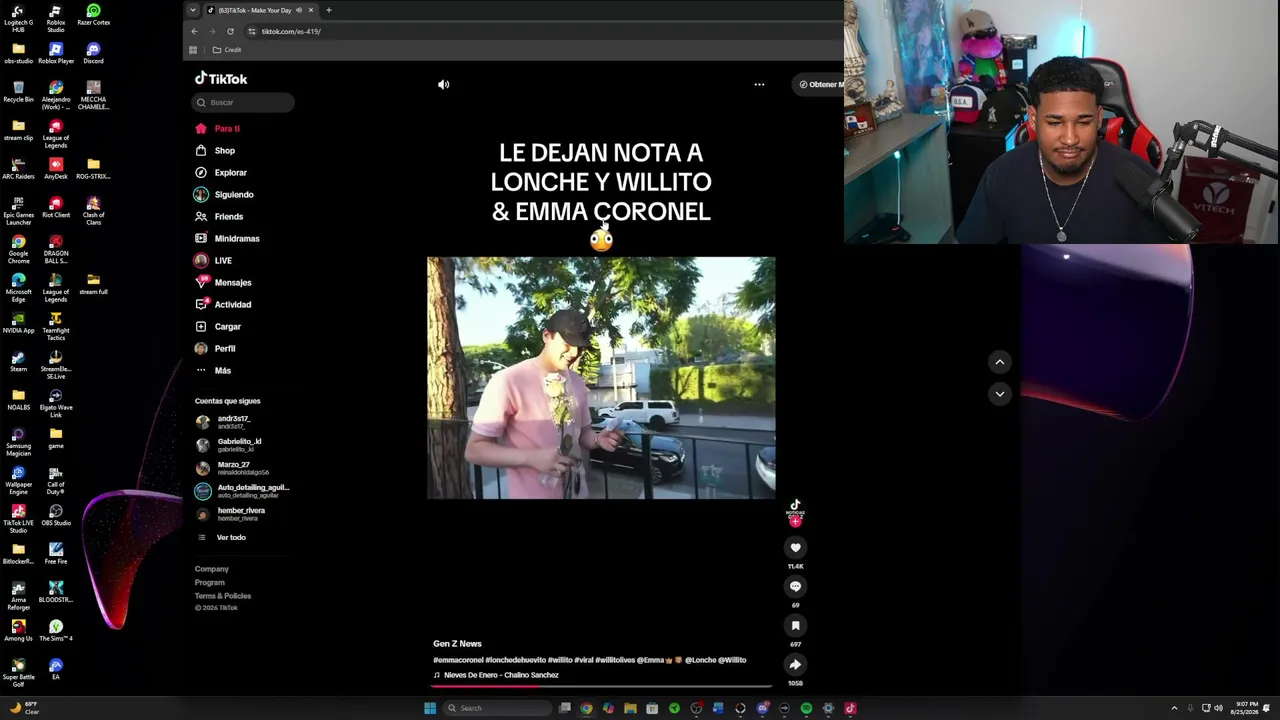Pause the playing TikTok video

601,378
